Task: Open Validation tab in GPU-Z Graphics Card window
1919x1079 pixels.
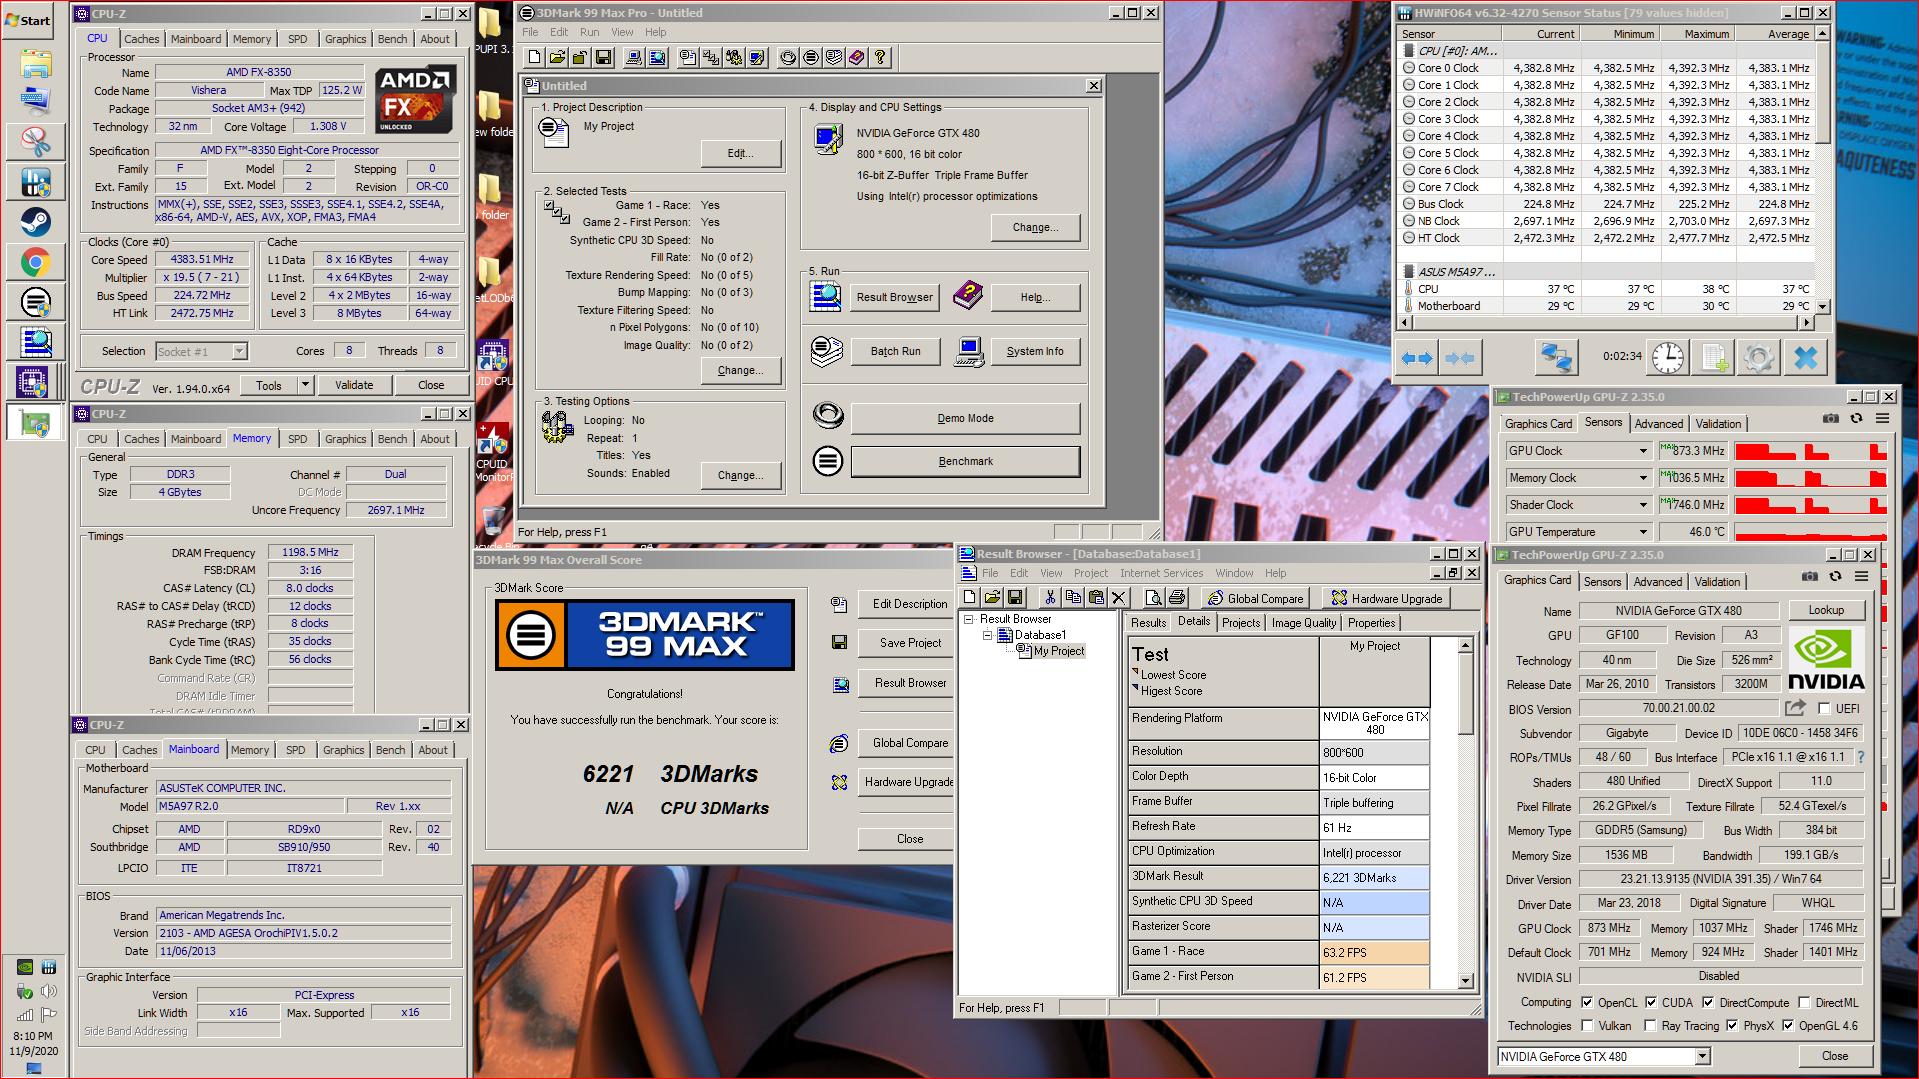Action: pos(1717,581)
